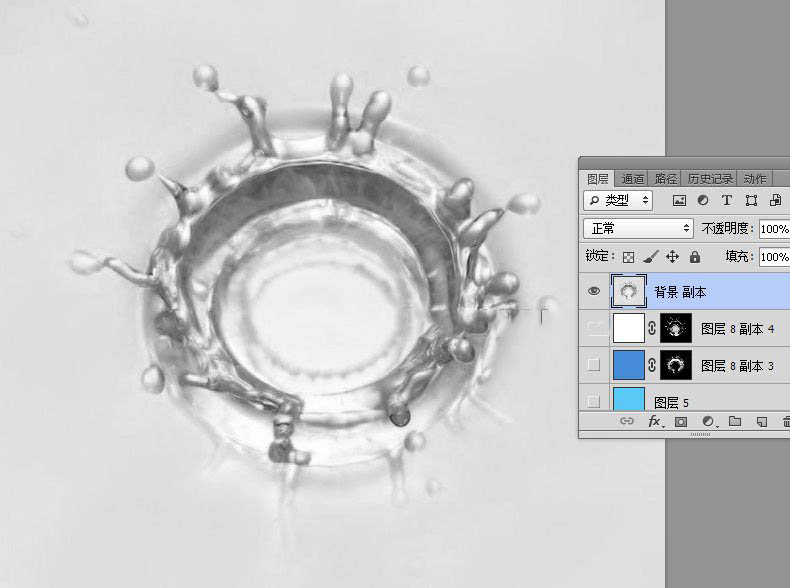This screenshot has height=588, width=790.
Task: Click the panel resize grip at bottom
Action: point(700,434)
